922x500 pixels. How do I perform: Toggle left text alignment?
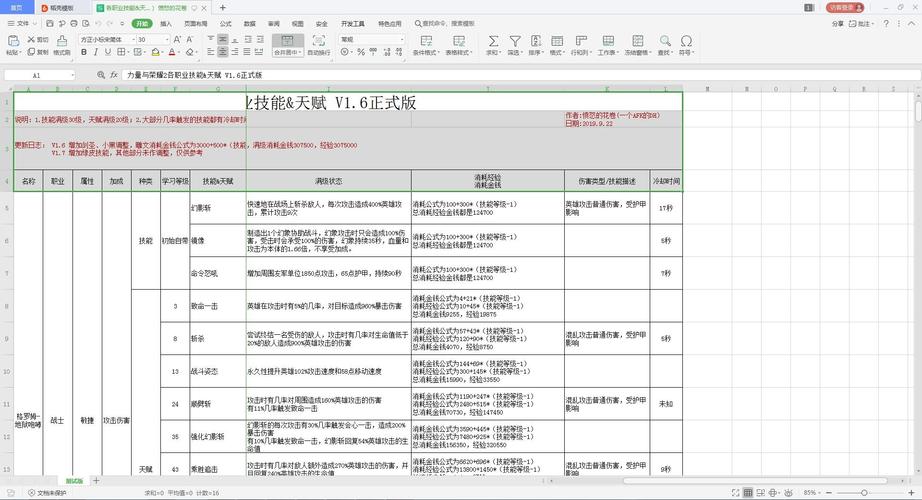[x=211, y=52]
